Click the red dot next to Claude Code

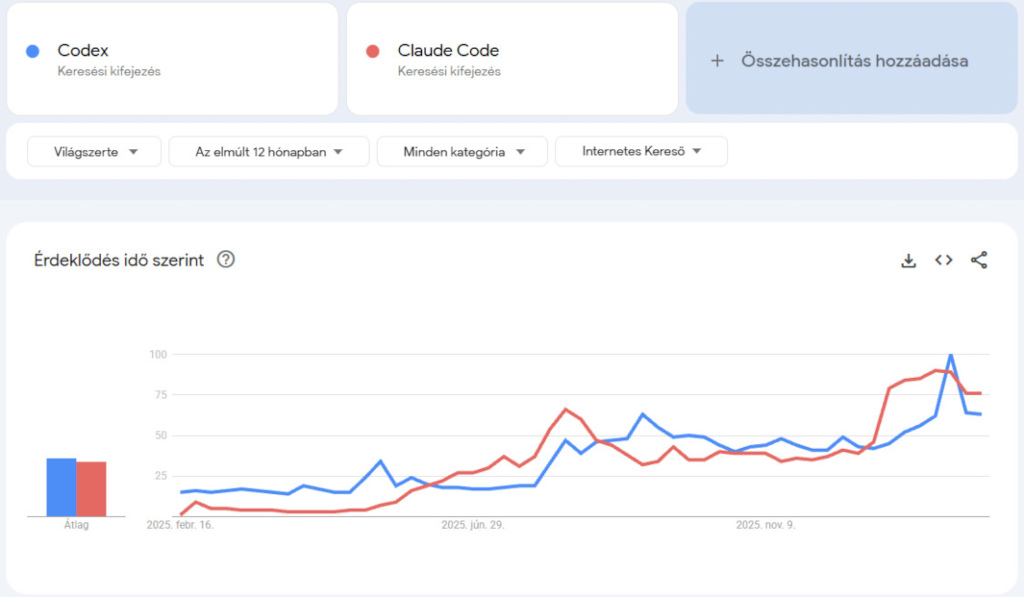pyautogui.click(x=373, y=51)
